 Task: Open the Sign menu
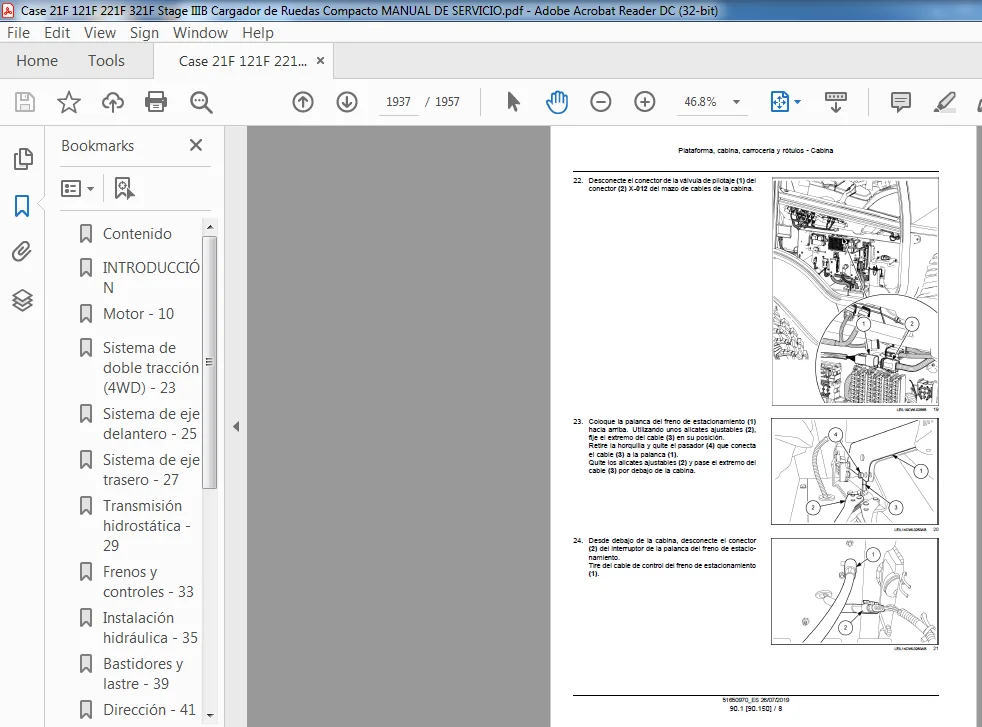(144, 33)
